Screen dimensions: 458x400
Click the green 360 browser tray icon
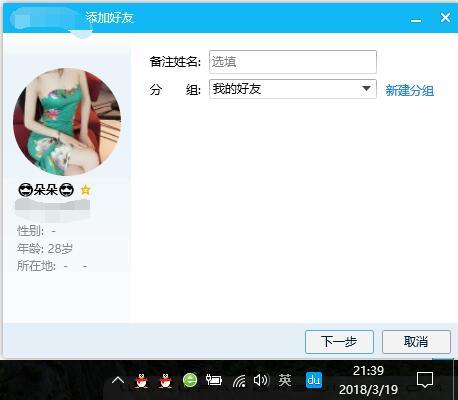coord(190,380)
